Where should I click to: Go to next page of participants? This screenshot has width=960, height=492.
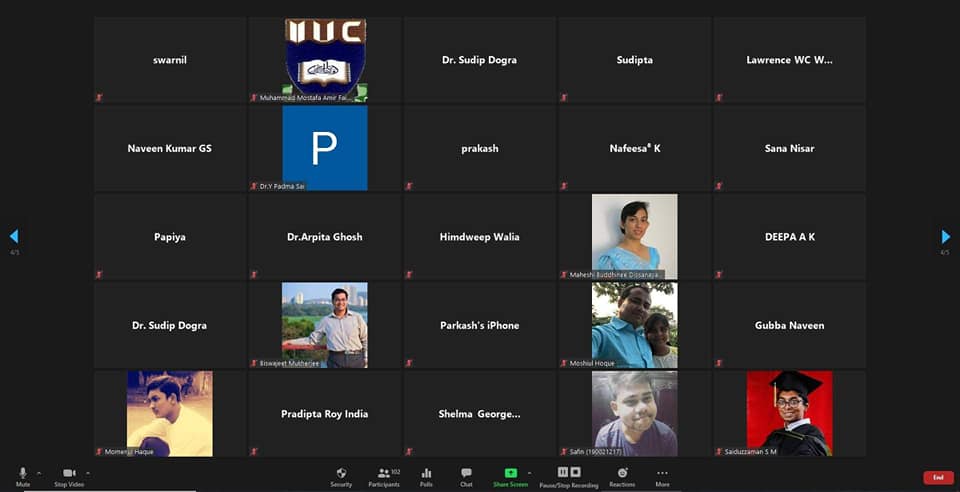click(x=945, y=237)
